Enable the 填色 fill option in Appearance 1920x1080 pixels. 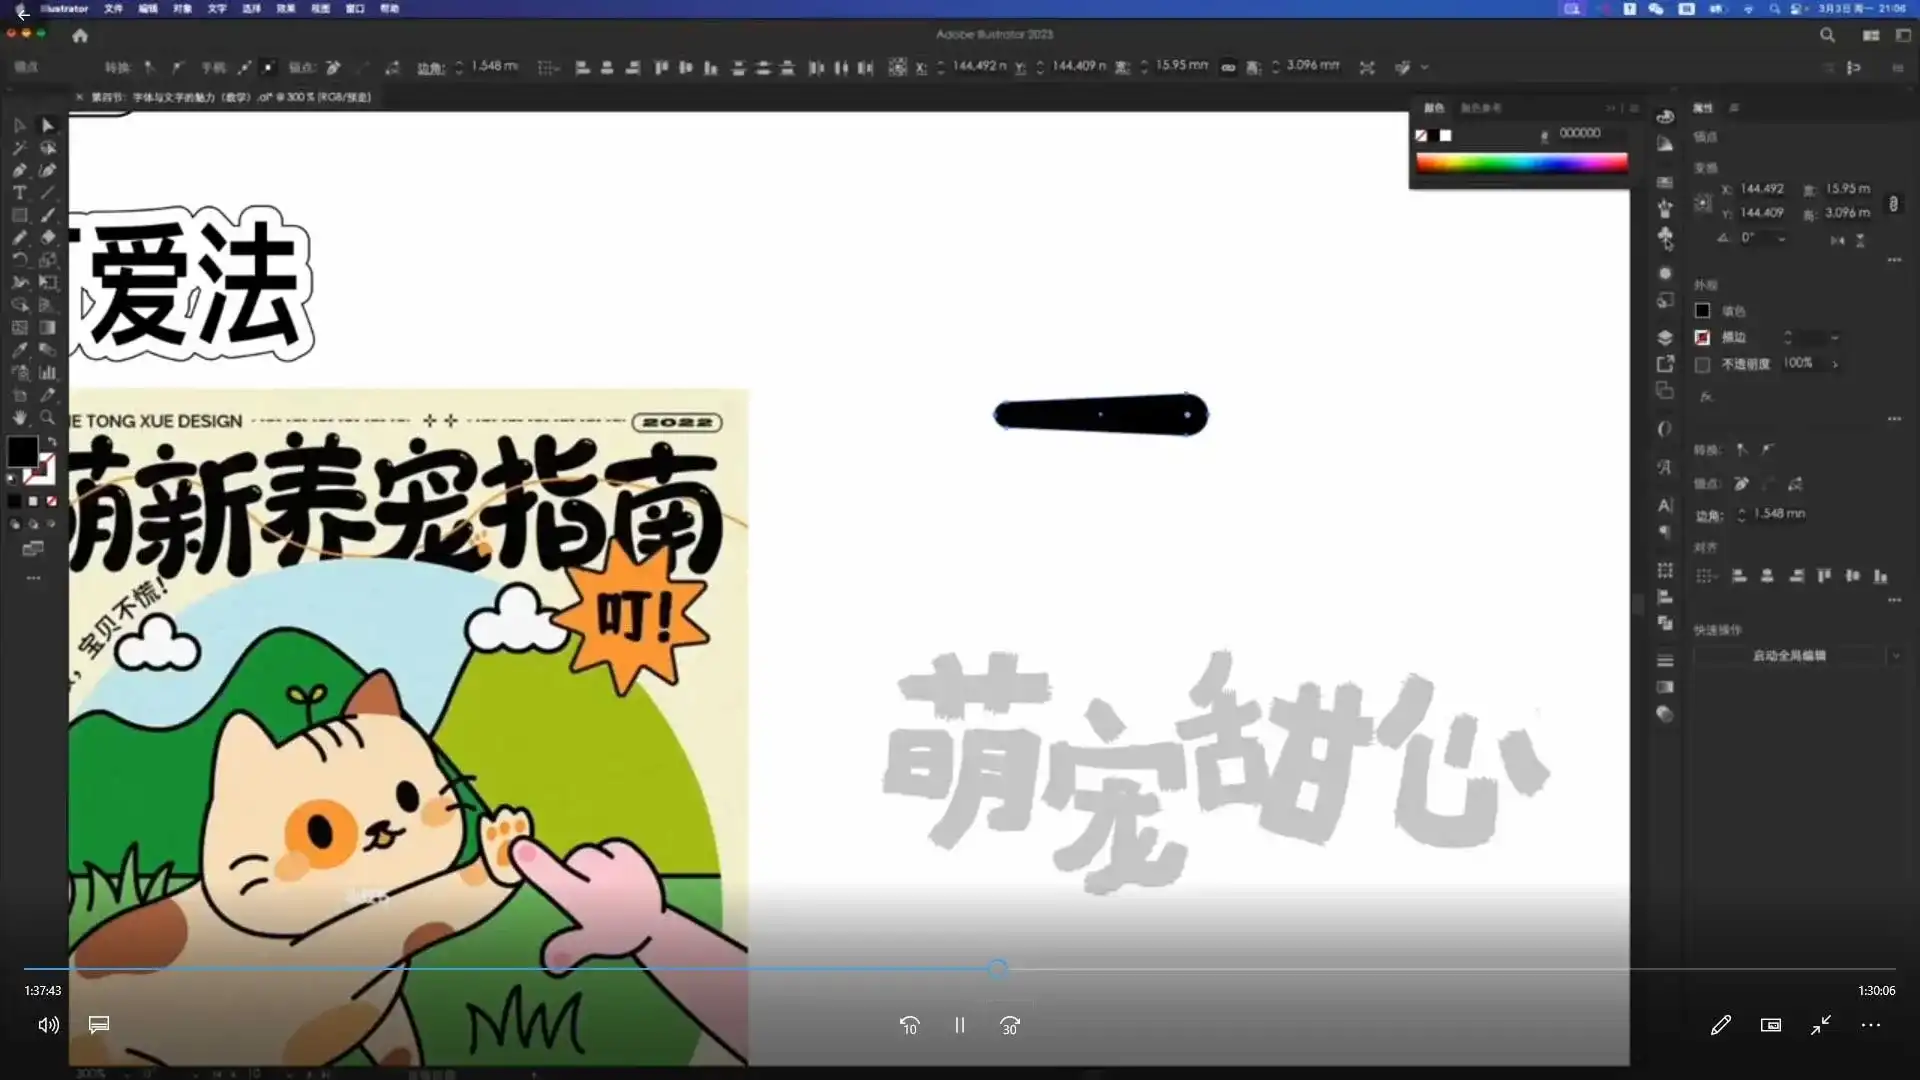(1703, 311)
